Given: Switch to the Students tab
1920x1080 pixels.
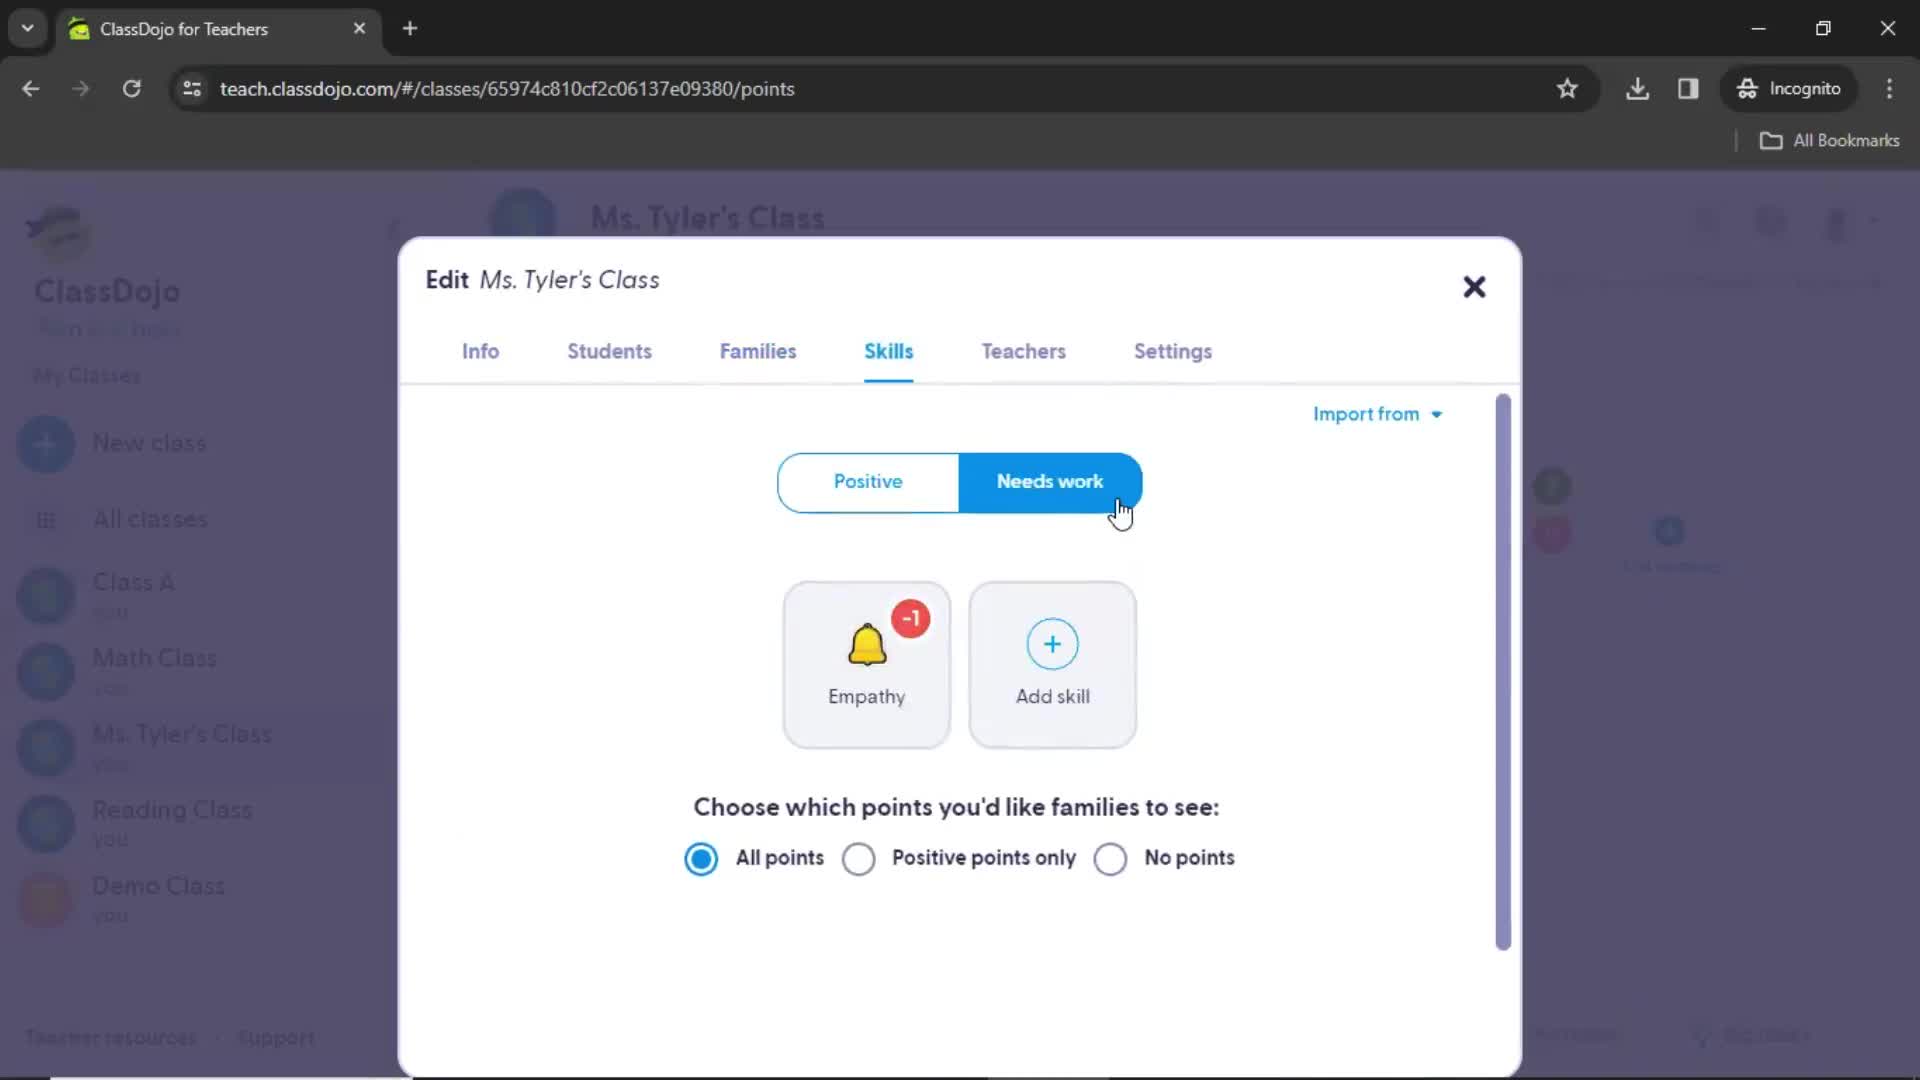Looking at the screenshot, I should 609,351.
